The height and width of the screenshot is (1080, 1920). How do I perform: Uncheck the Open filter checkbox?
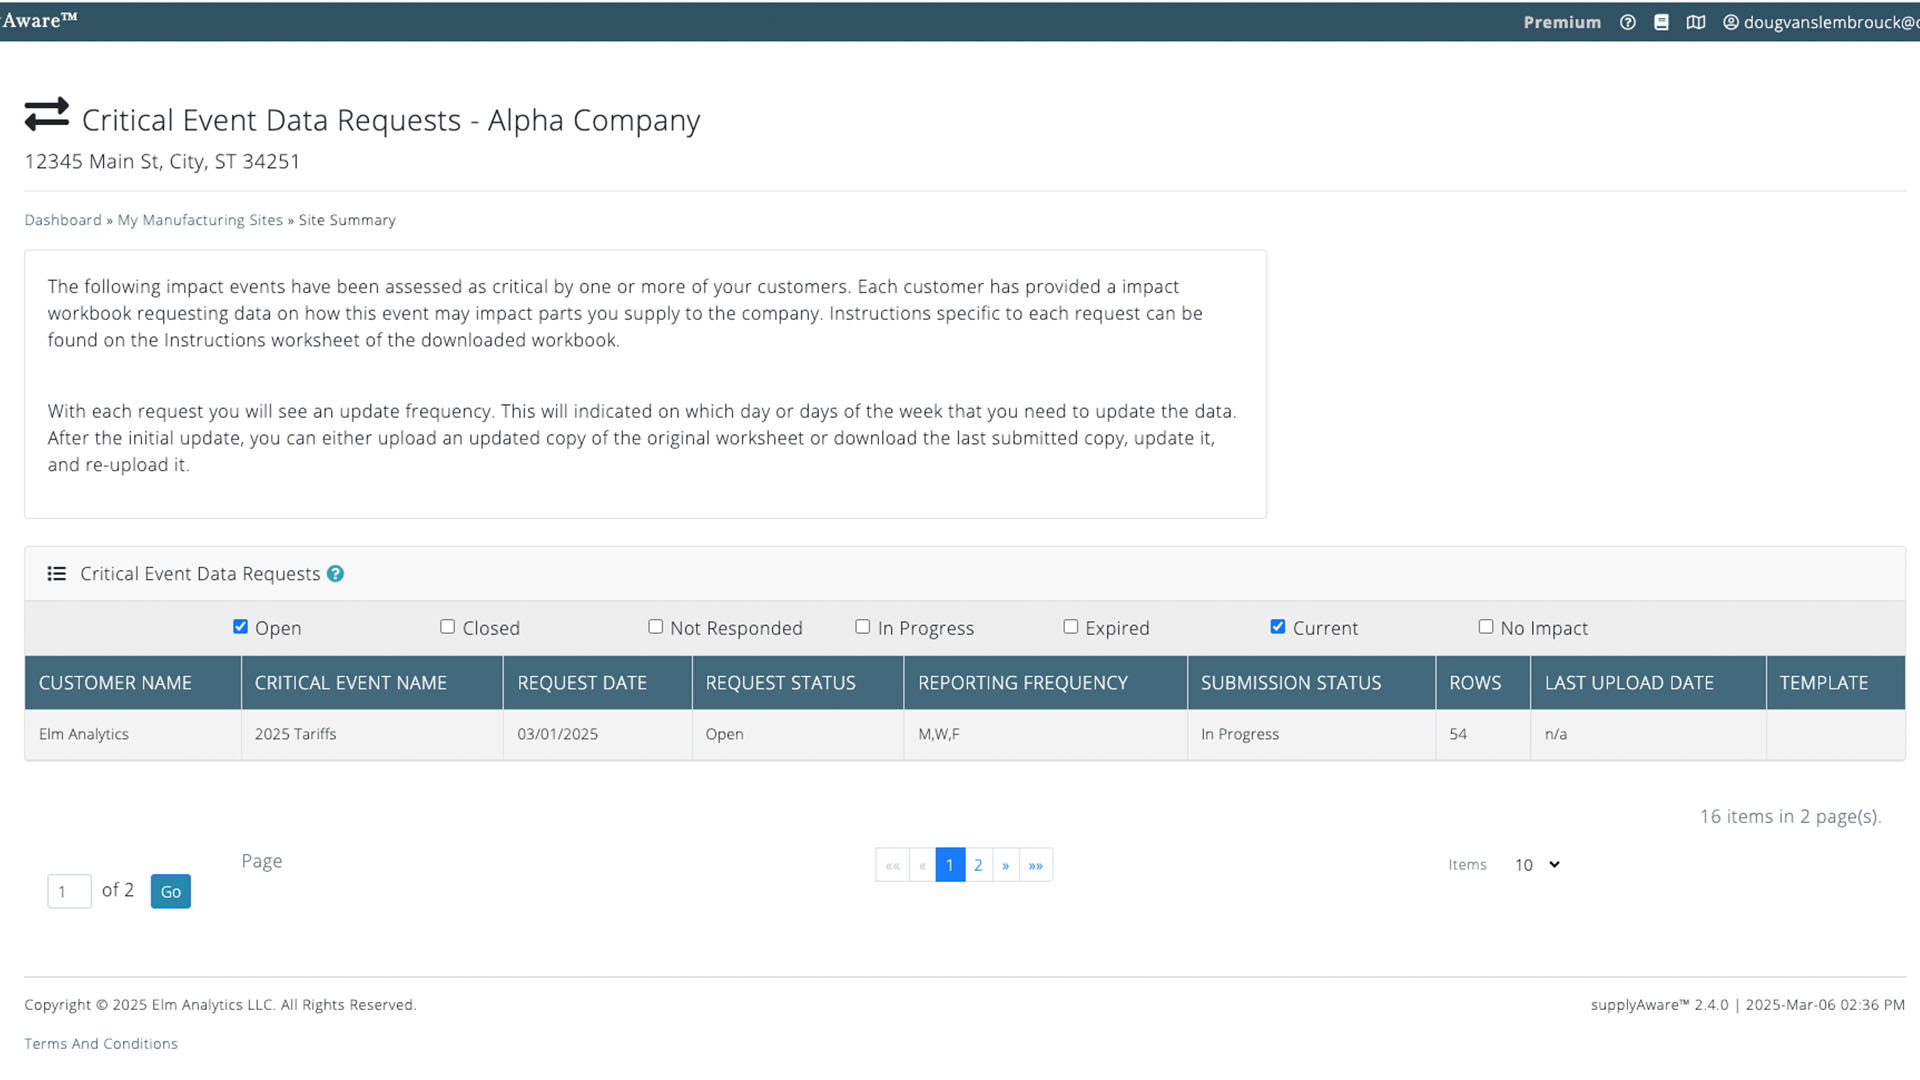240,627
